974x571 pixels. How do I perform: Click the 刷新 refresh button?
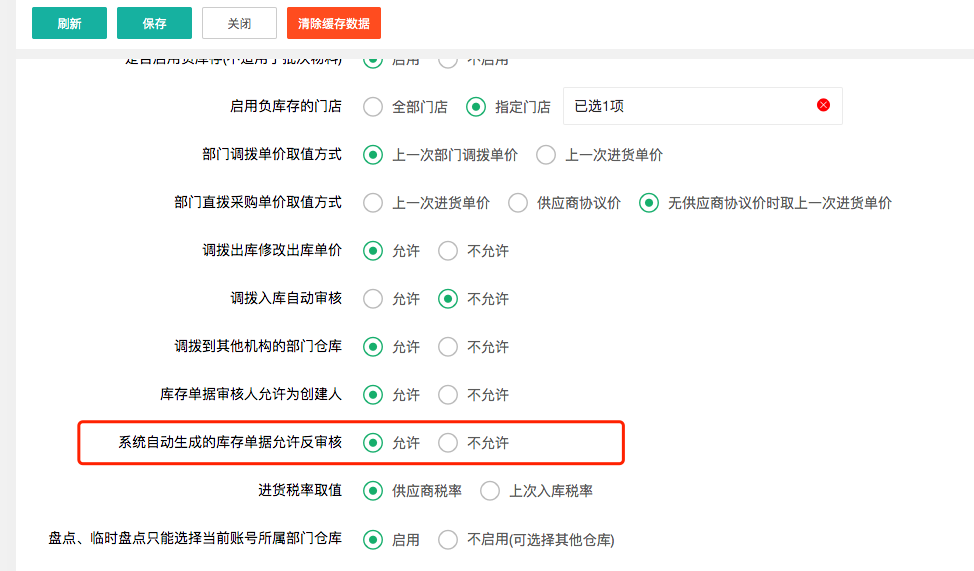click(x=69, y=24)
